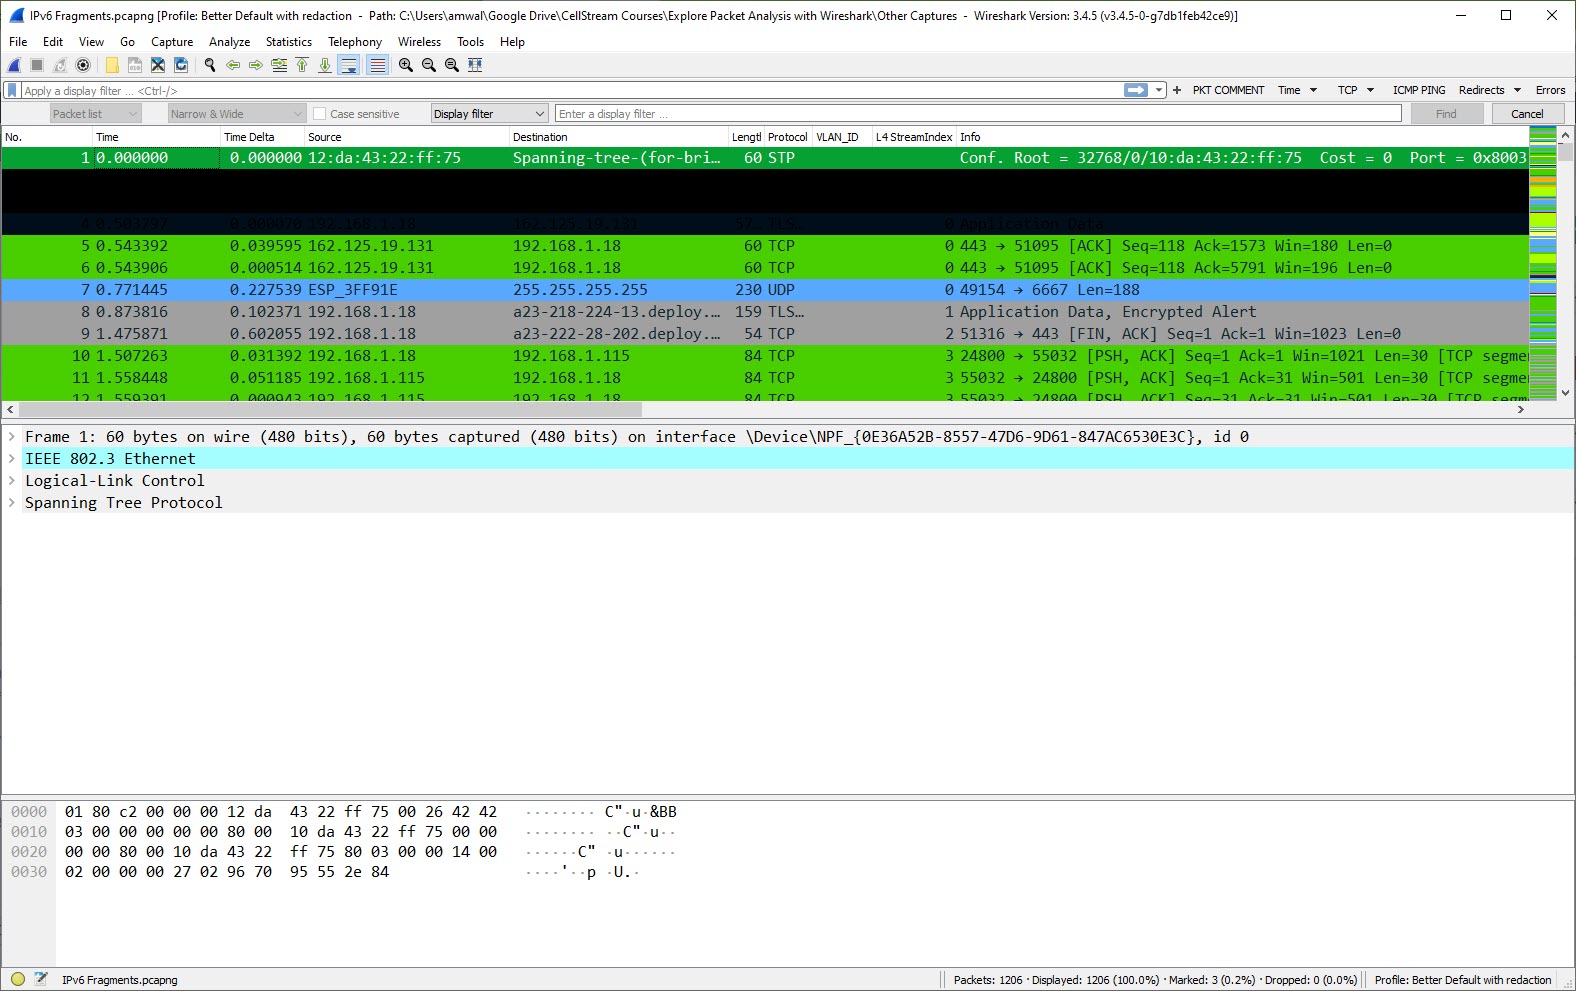Click the zoom in icon in toolbar
Image resolution: width=1576 pixels, height=991 pixels.
405,65
